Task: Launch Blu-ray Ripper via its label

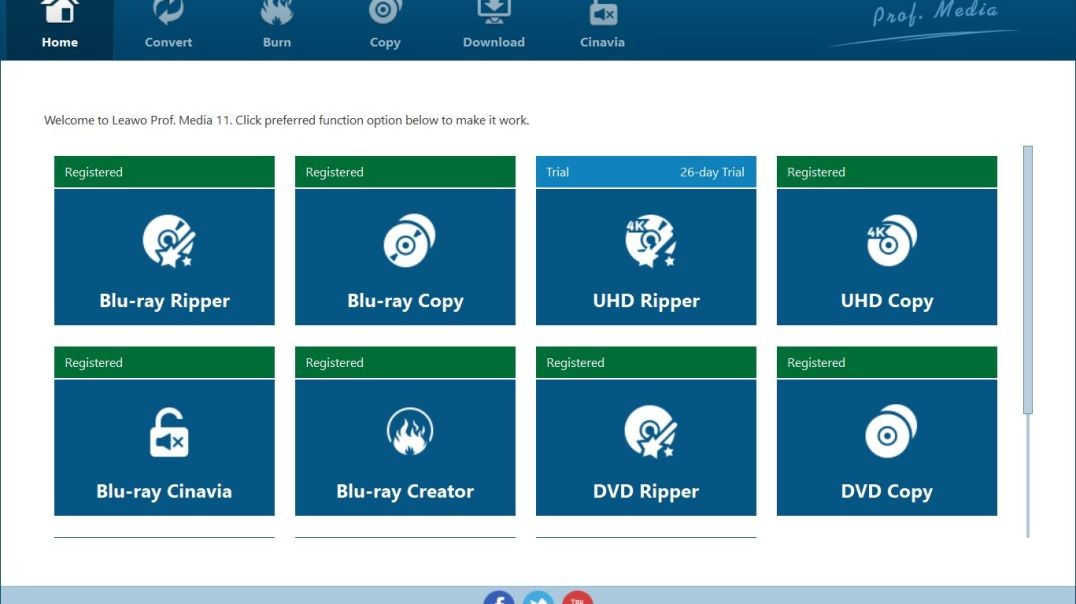Action: [165, 301]
